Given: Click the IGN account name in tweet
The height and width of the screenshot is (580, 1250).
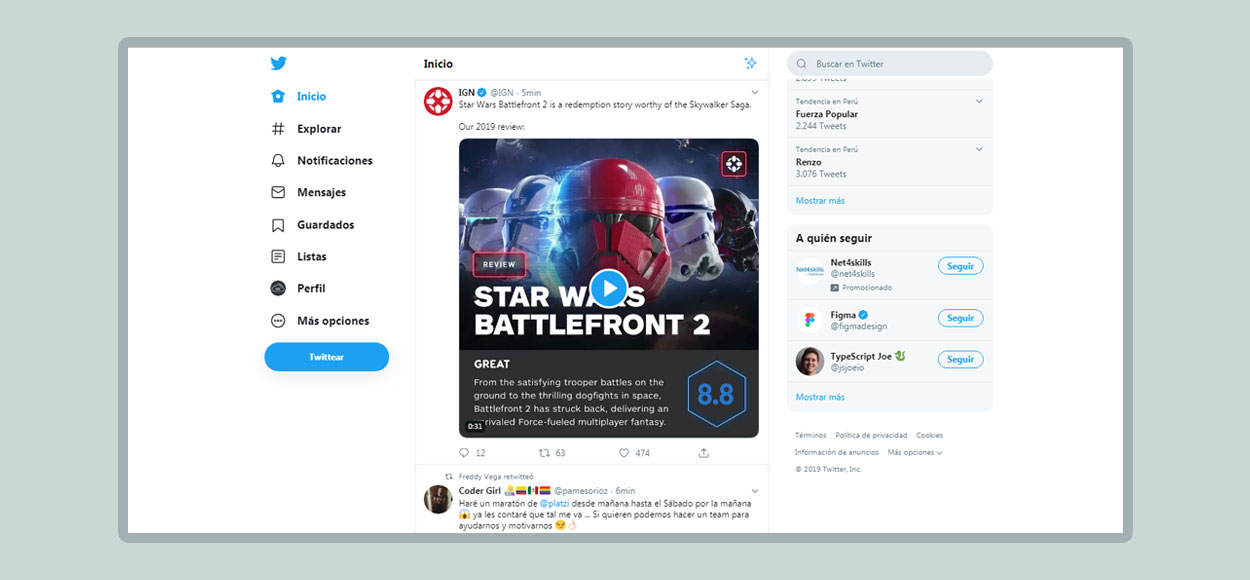Looking at the screenshot, I should 467,93.
